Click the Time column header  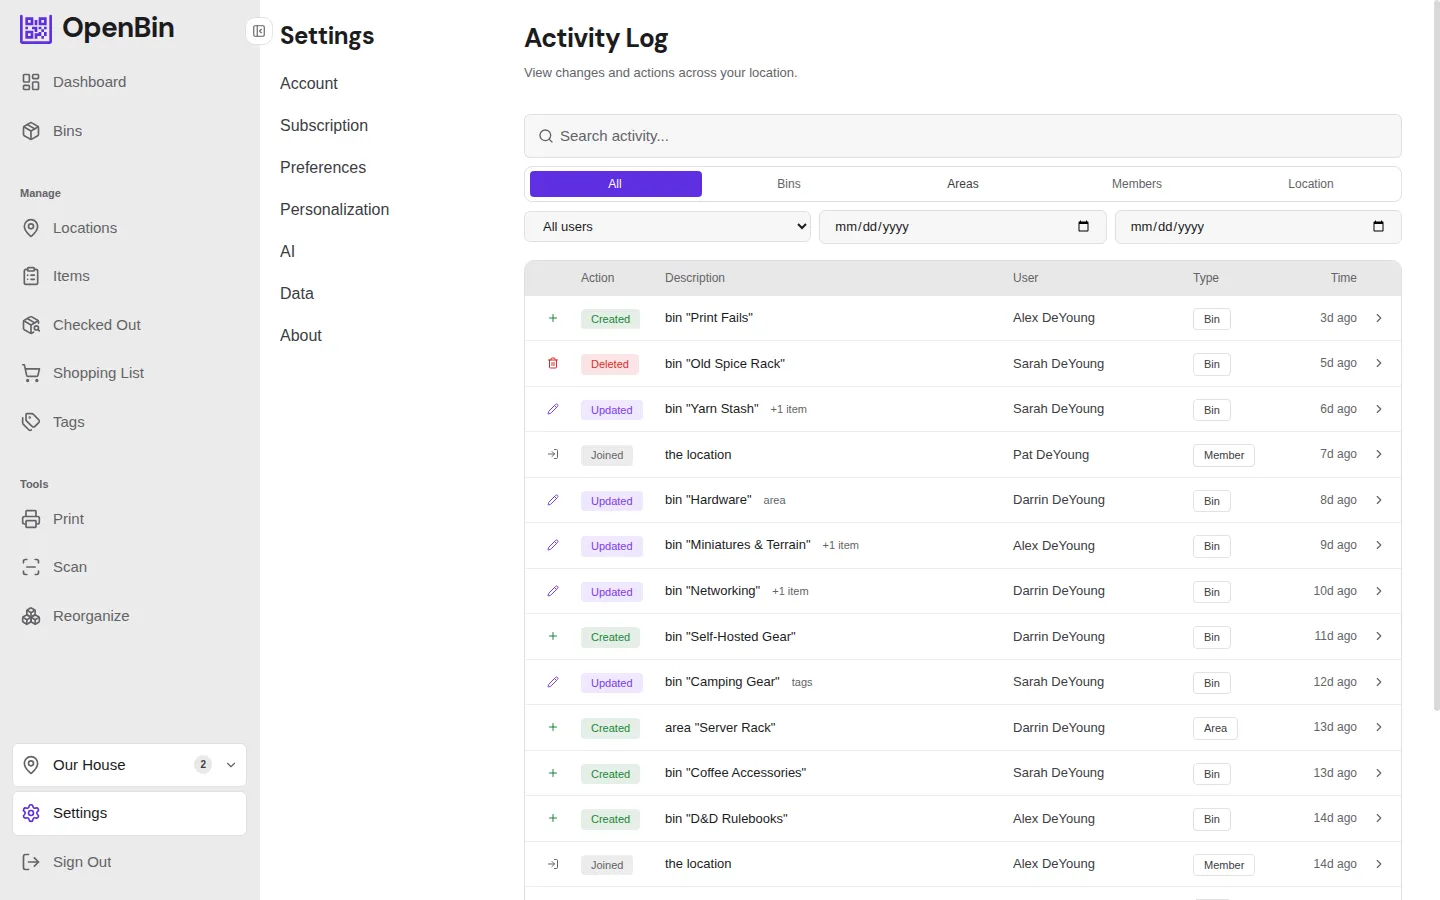pyautogui.click(x=1344, y=278)
